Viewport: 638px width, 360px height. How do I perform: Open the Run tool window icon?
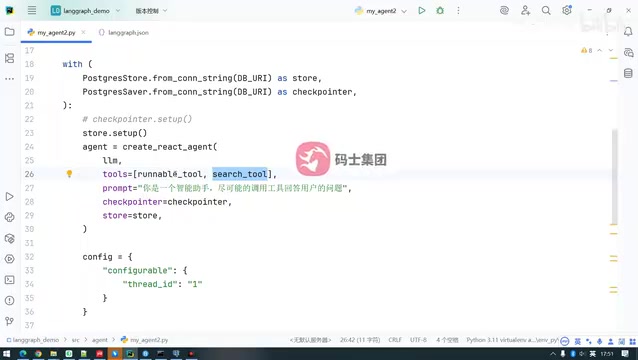point(9,196)
